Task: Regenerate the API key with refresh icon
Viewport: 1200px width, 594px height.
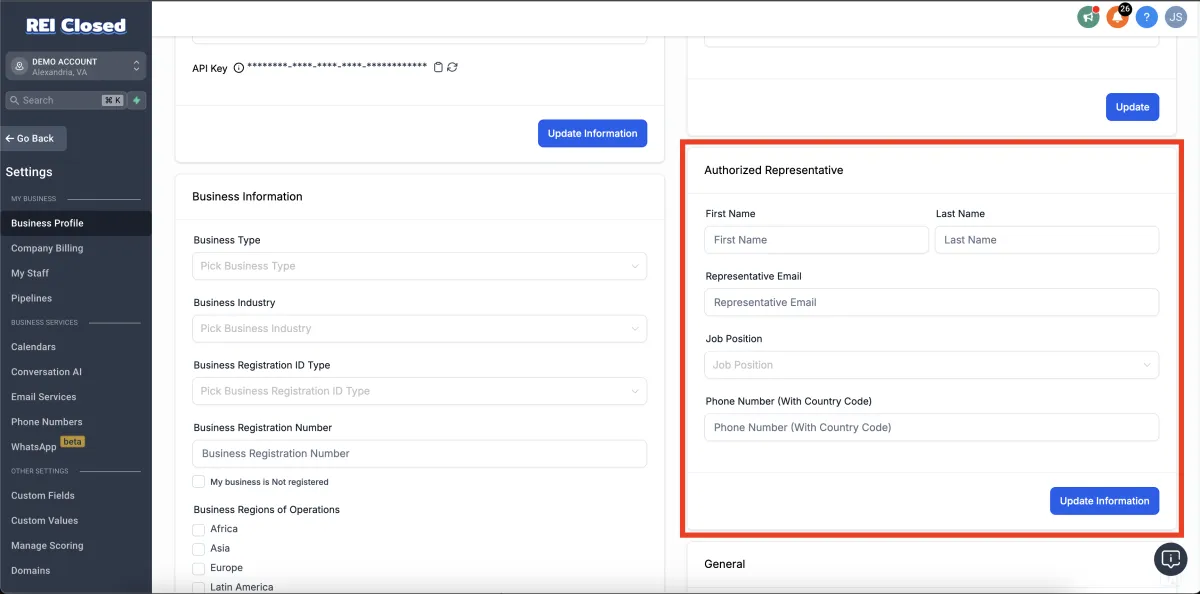Action: click(452, 67)
